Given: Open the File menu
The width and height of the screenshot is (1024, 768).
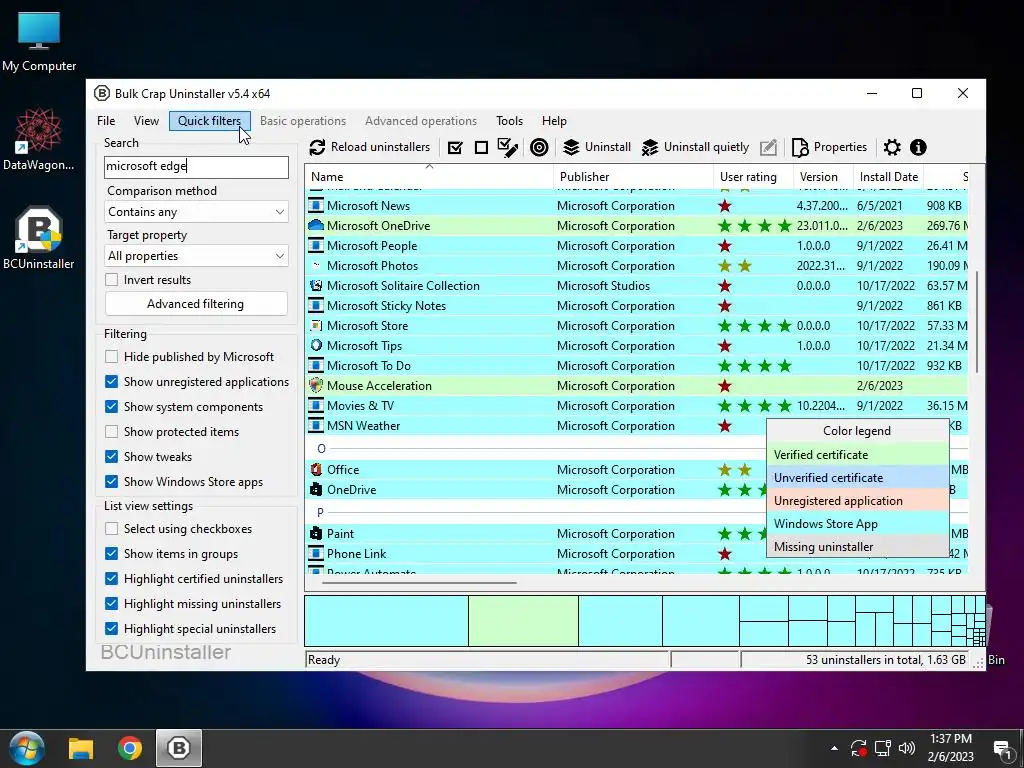Looking at the screenshot, I should coord(106,121).
